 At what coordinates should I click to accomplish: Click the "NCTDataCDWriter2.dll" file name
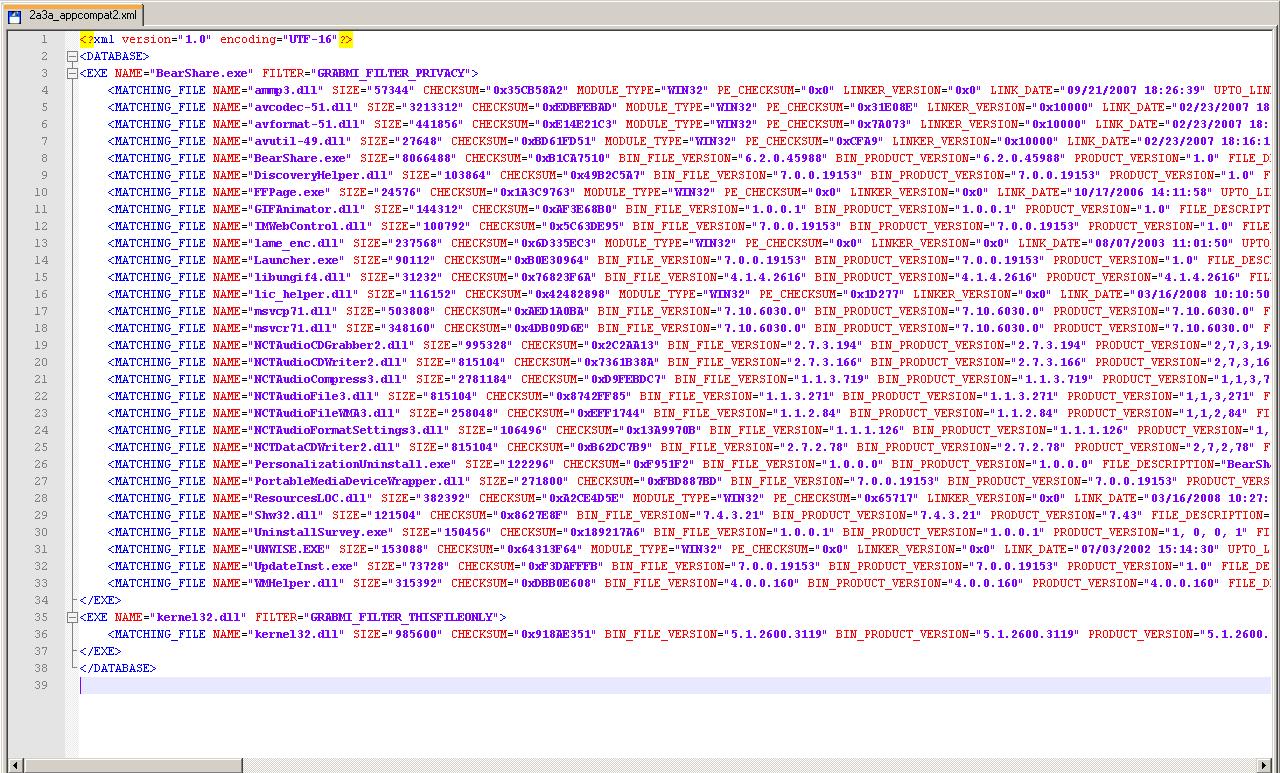point(324,447)
